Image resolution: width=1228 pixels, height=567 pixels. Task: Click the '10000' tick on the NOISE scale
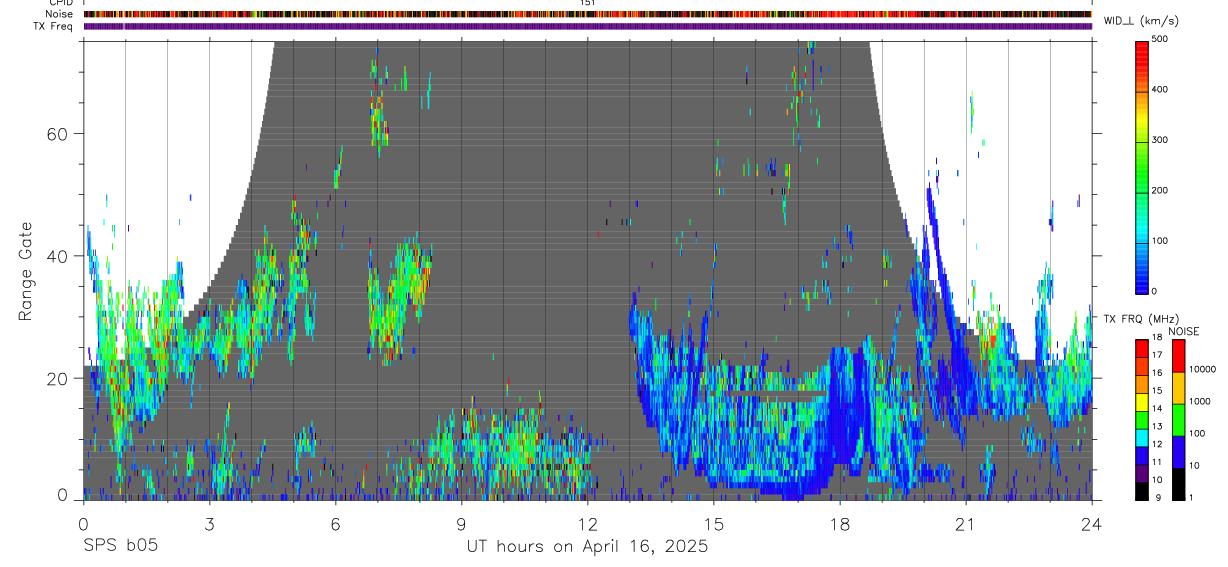pyautogui.click(x=1202, y=369)
